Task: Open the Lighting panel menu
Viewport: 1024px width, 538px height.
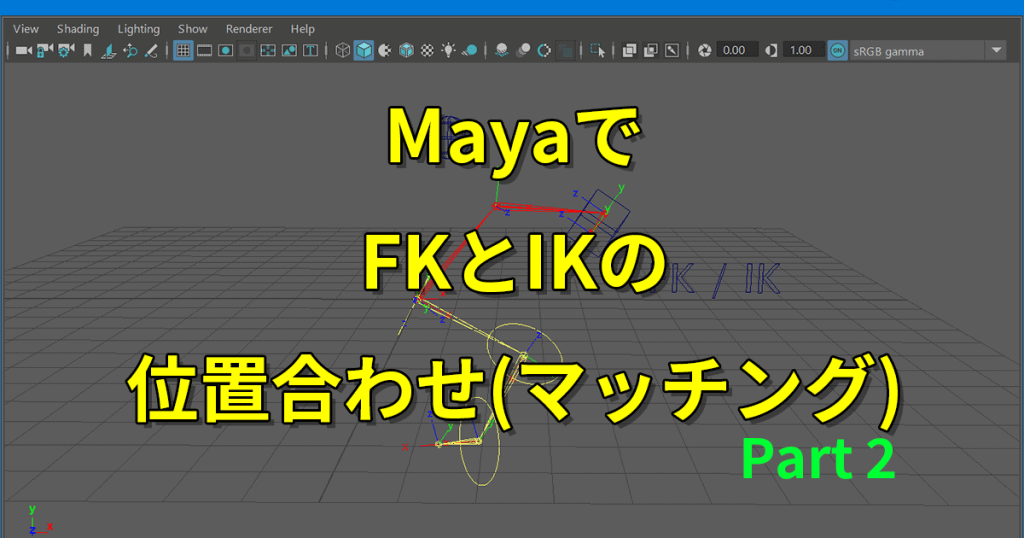Action: tap(138, 29)
